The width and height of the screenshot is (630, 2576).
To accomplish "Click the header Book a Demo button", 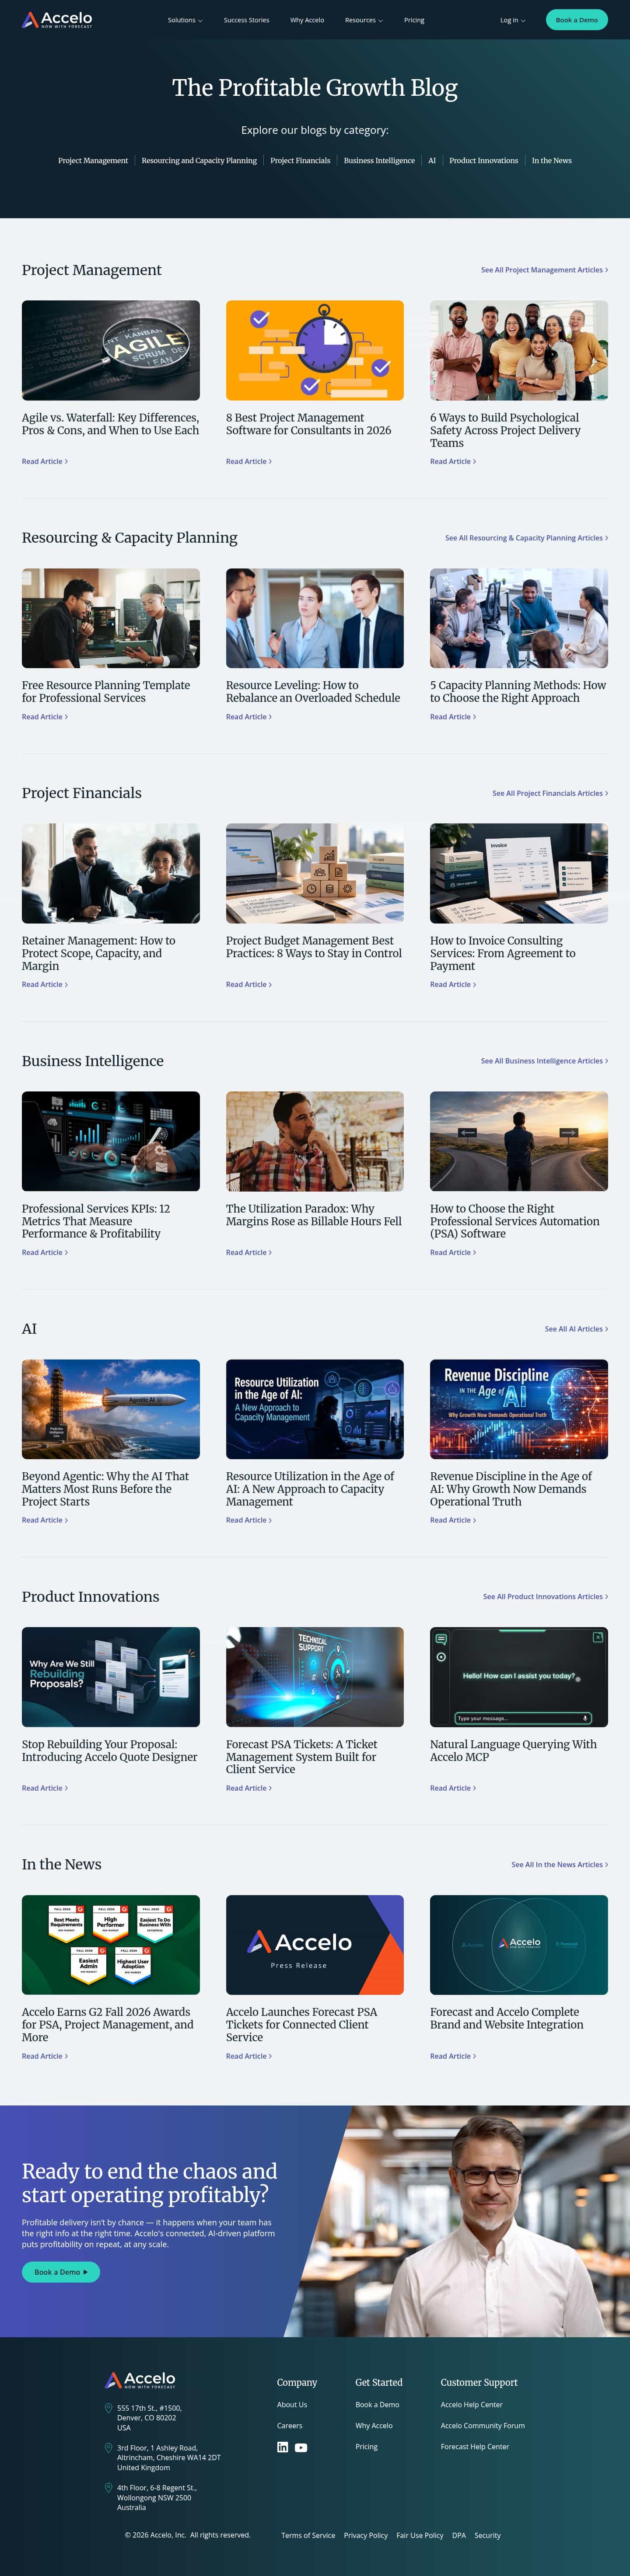I will tap(577, 20).
